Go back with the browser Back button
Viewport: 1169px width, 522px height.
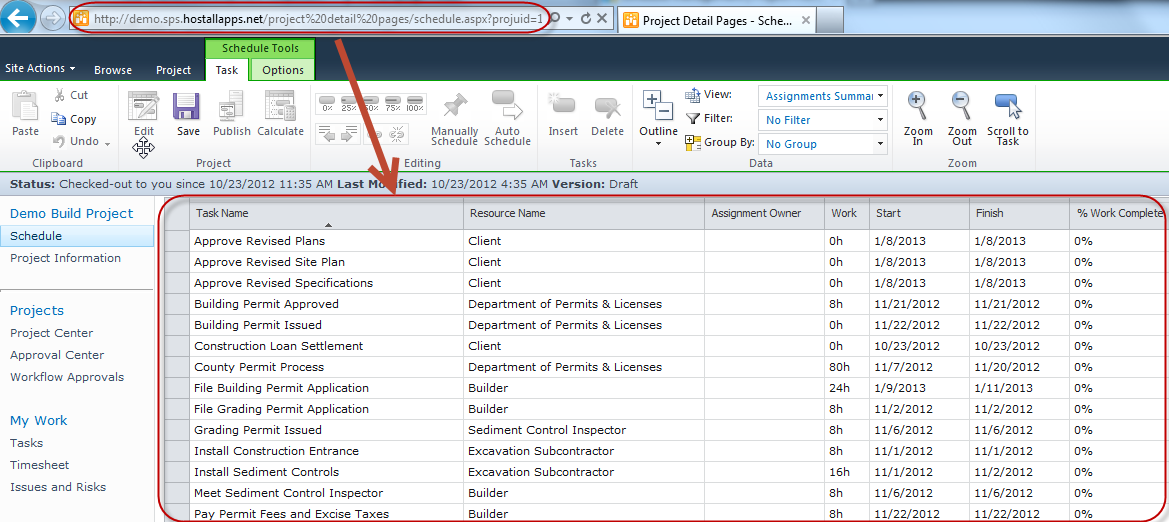point(19,18)
